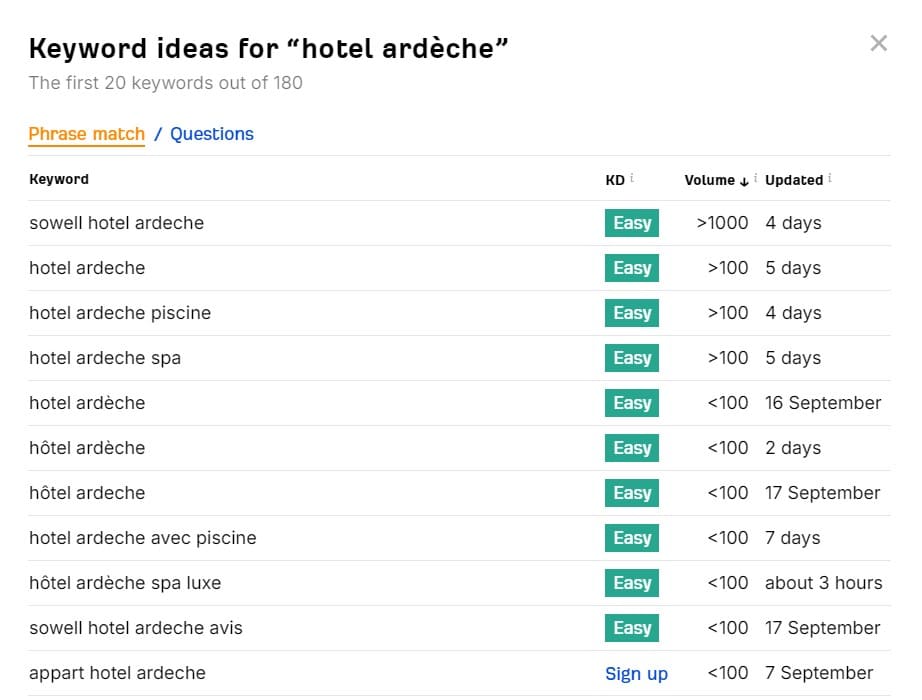
Task: Click Easy badge for sowell hotel ardeche
Action: 632,223
